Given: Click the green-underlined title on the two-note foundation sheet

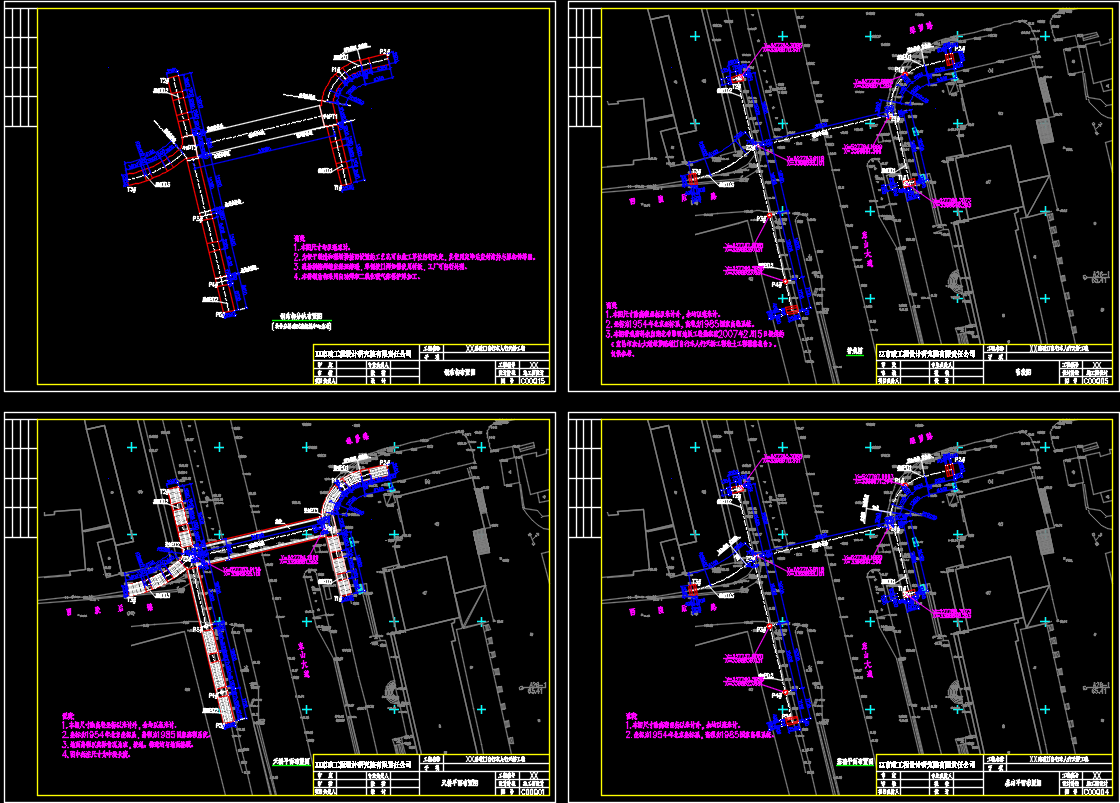Looking at the screenshot, I should 855,762.
